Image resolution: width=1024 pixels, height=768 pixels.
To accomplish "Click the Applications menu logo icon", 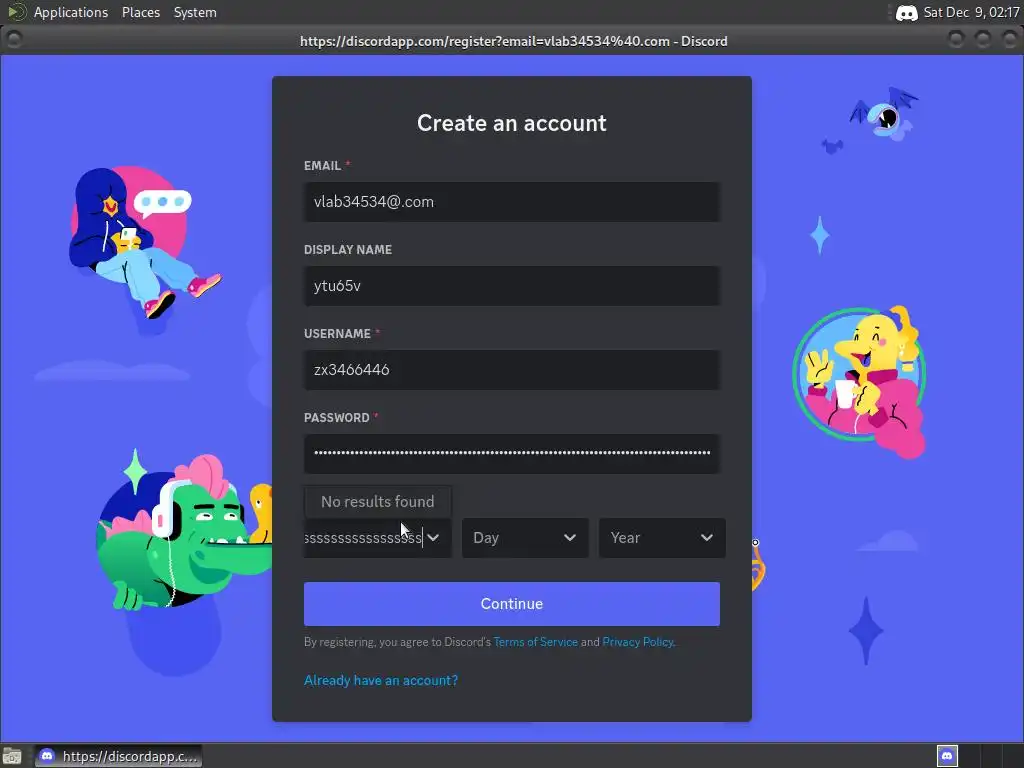I will pos(16,12).
